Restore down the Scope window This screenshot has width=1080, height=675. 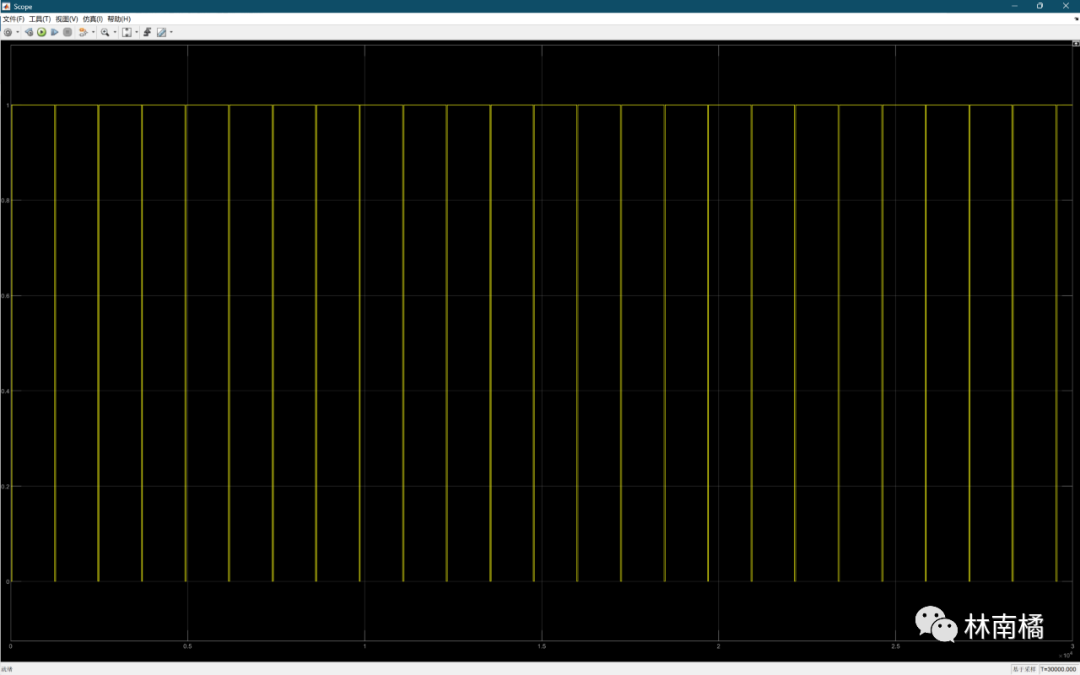(1039, 6)
